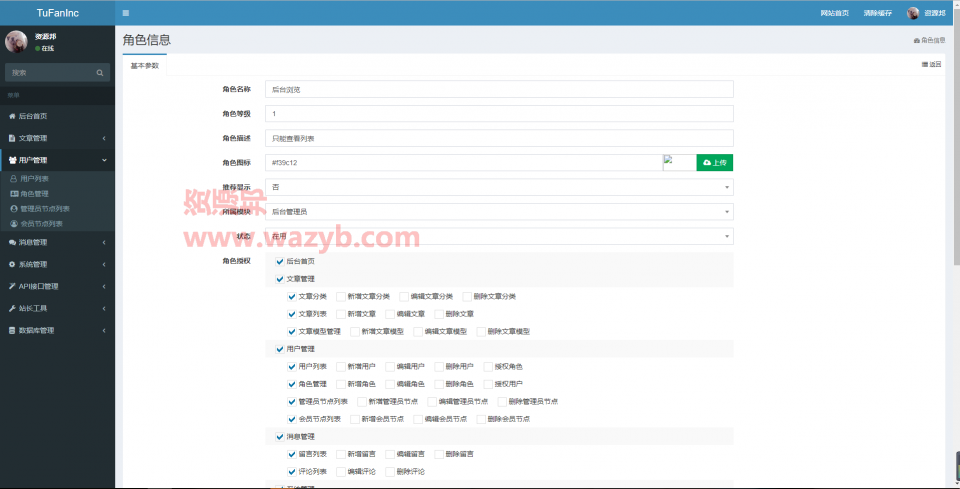This screenshot has width=960, height=489.
Task: Check the 删除评论 checkbox
Action: [x=390, y=472]
